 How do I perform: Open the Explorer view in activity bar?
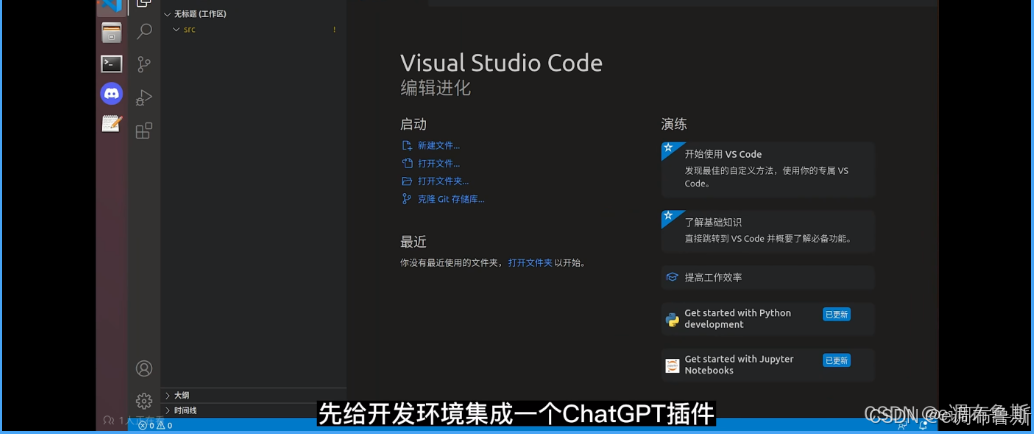(x=144, y=4)
